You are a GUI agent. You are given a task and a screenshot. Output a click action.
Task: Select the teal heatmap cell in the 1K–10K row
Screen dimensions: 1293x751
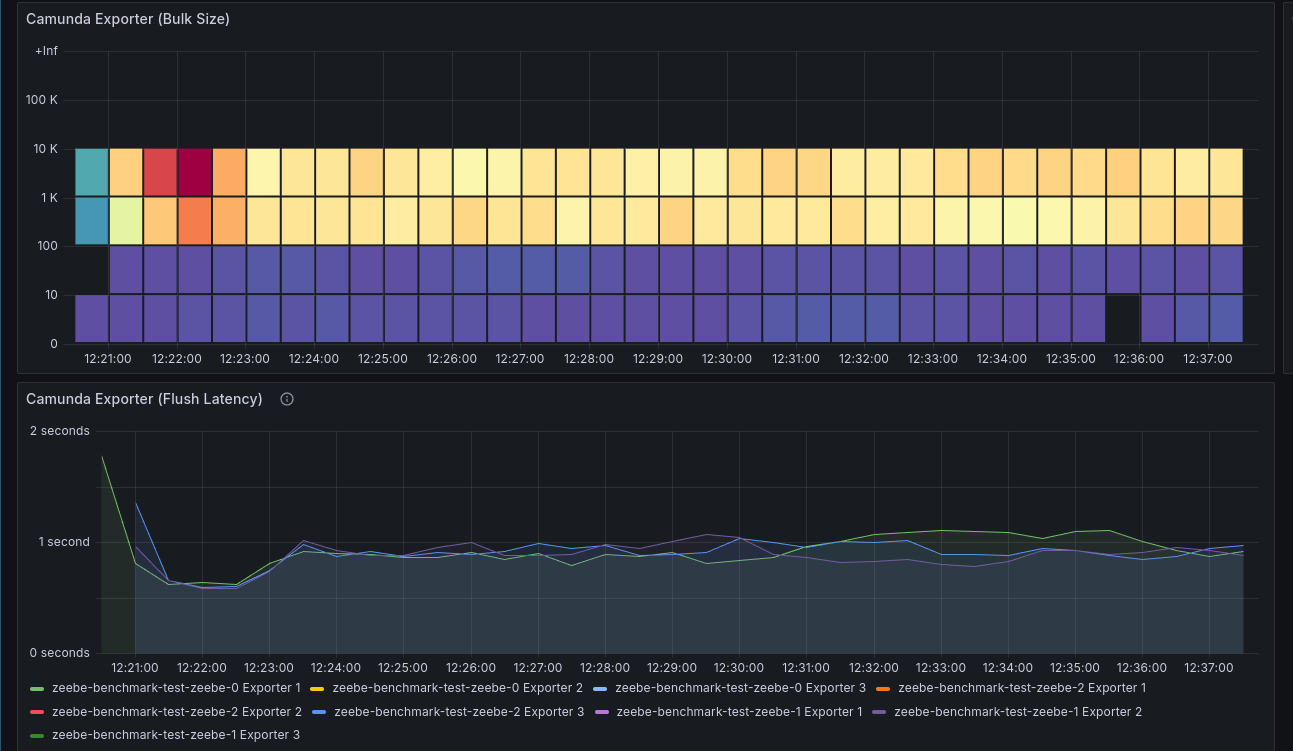(x=92, y=172)
